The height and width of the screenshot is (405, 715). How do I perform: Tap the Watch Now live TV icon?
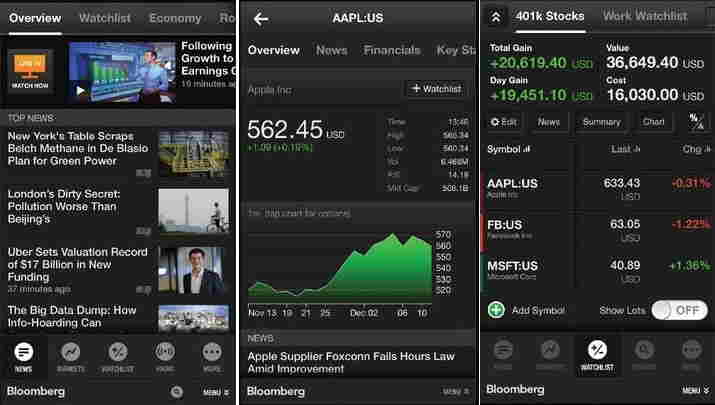[x=30, y=71]
